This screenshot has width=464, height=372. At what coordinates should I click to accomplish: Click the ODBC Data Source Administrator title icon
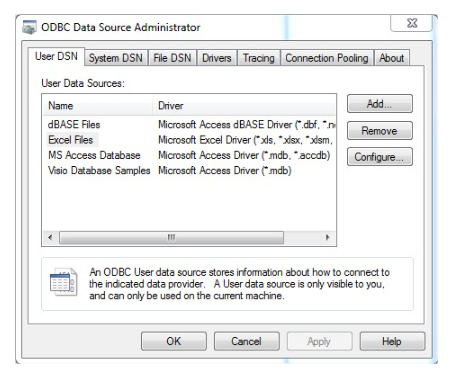point(29,27)
